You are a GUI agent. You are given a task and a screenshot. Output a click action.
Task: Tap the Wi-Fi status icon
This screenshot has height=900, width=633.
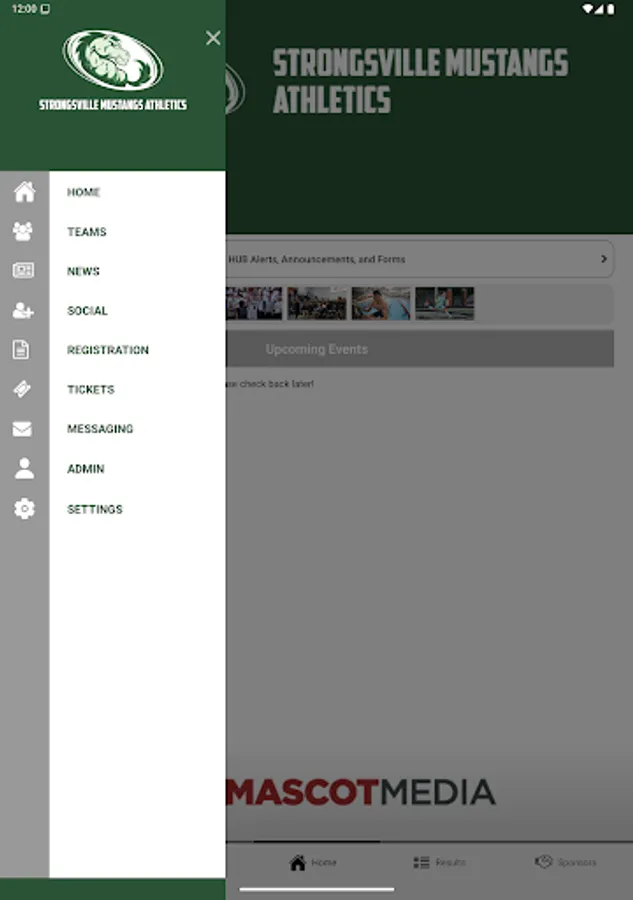[587, 9]
